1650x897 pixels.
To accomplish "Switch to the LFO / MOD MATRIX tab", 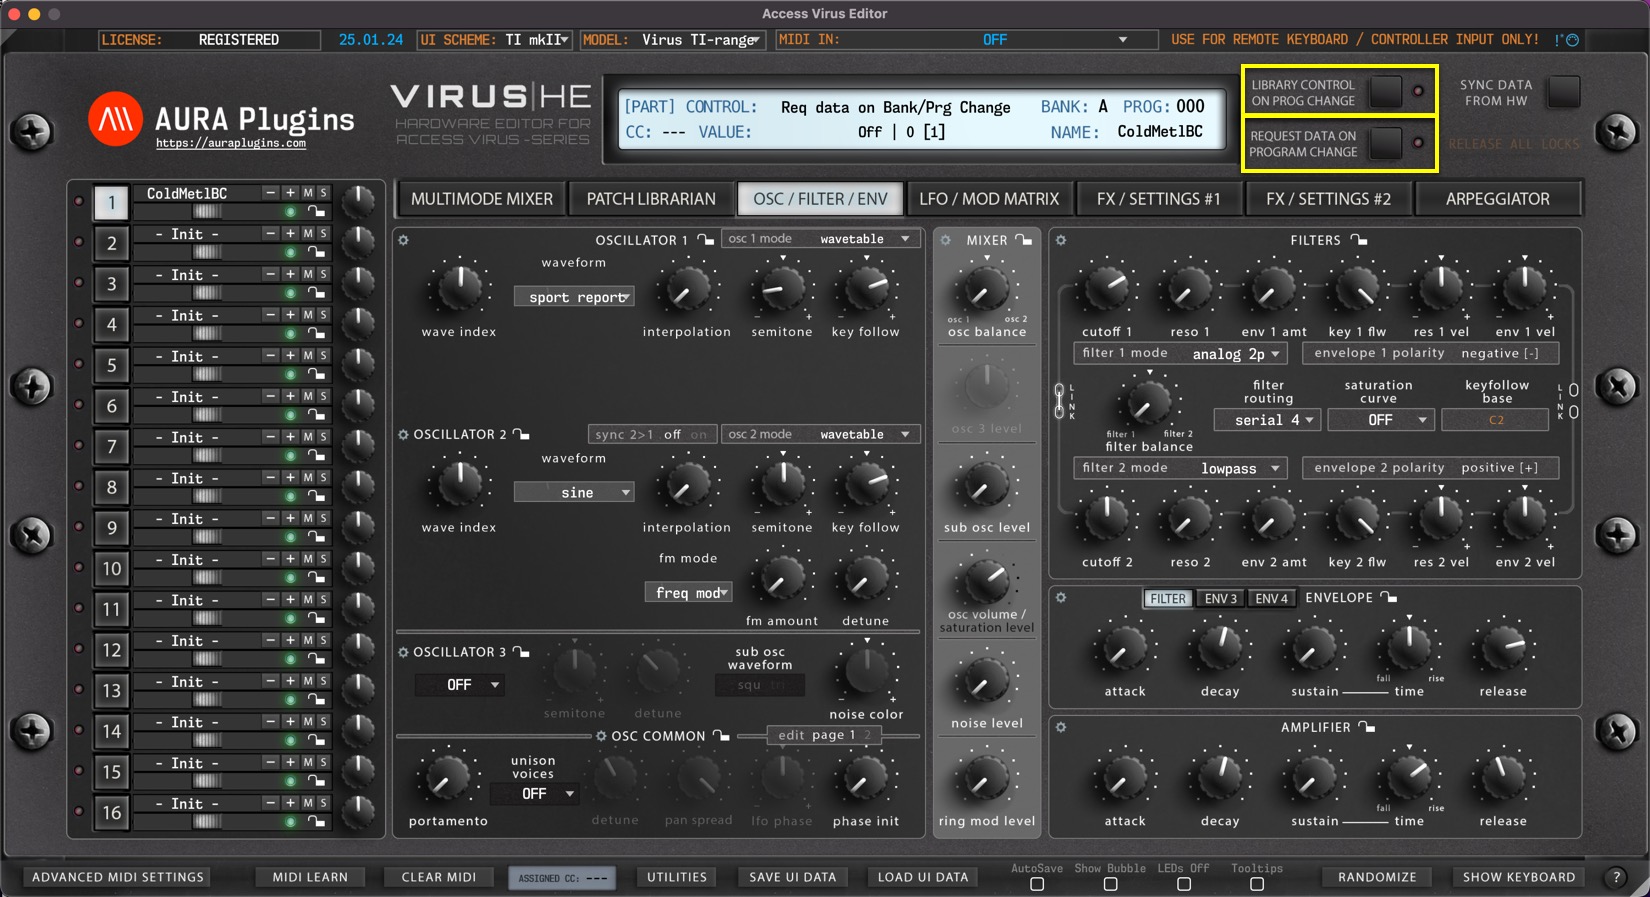I will [x=988, y=199].
